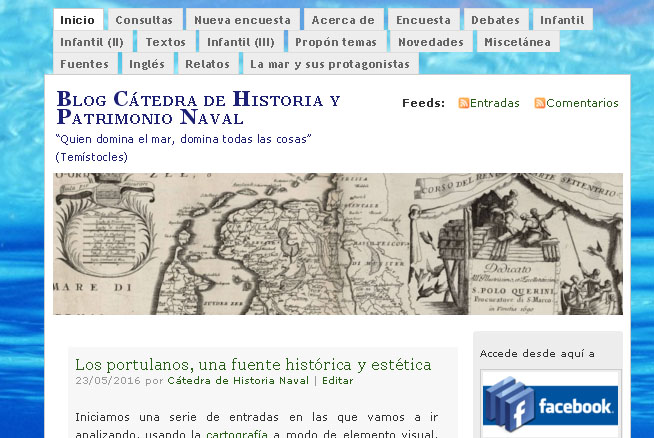Select the Acerca de tab
The height and width of the screenshot is (438, 654).
click(343, 20)
